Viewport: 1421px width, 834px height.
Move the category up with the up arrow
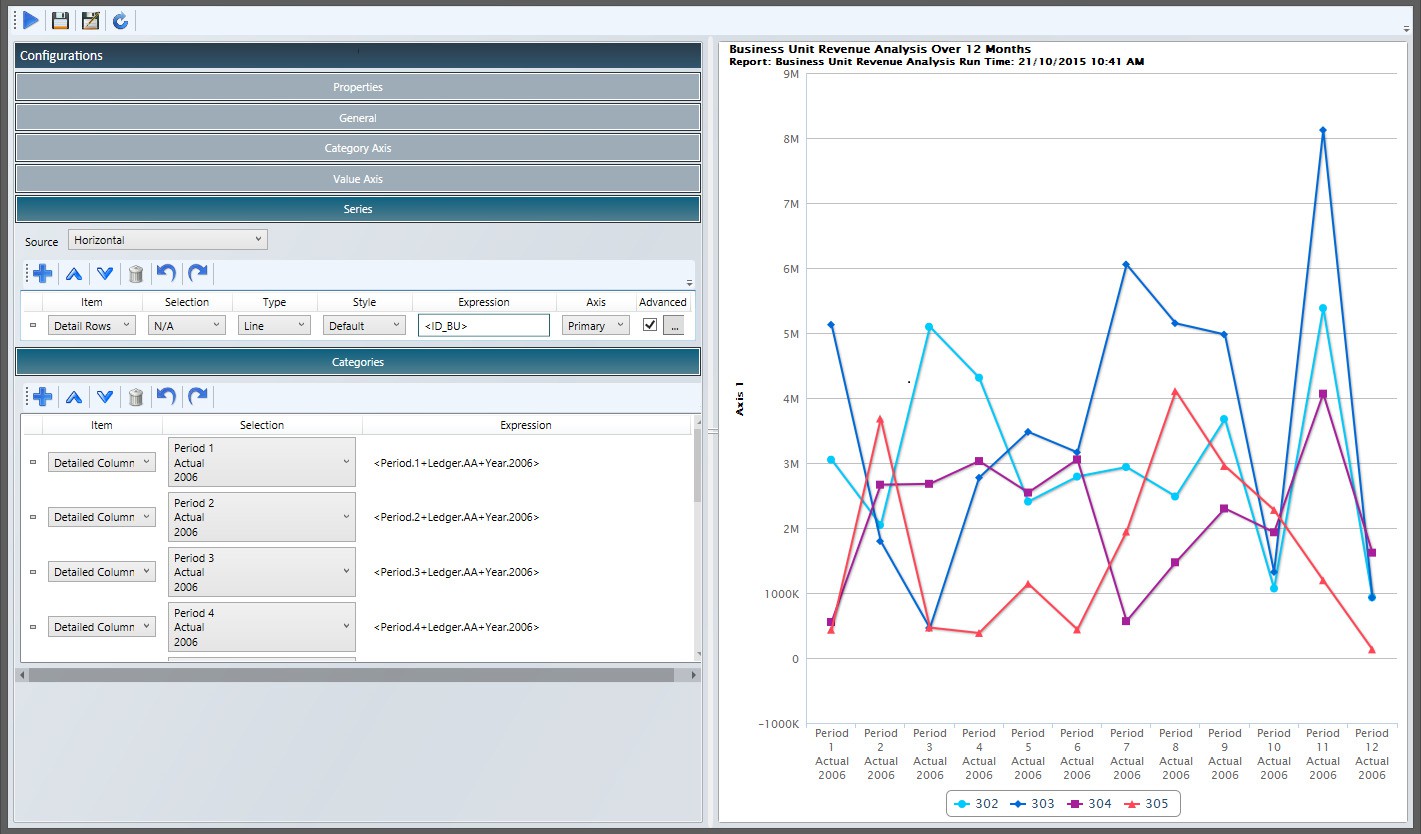coord(73,397)
